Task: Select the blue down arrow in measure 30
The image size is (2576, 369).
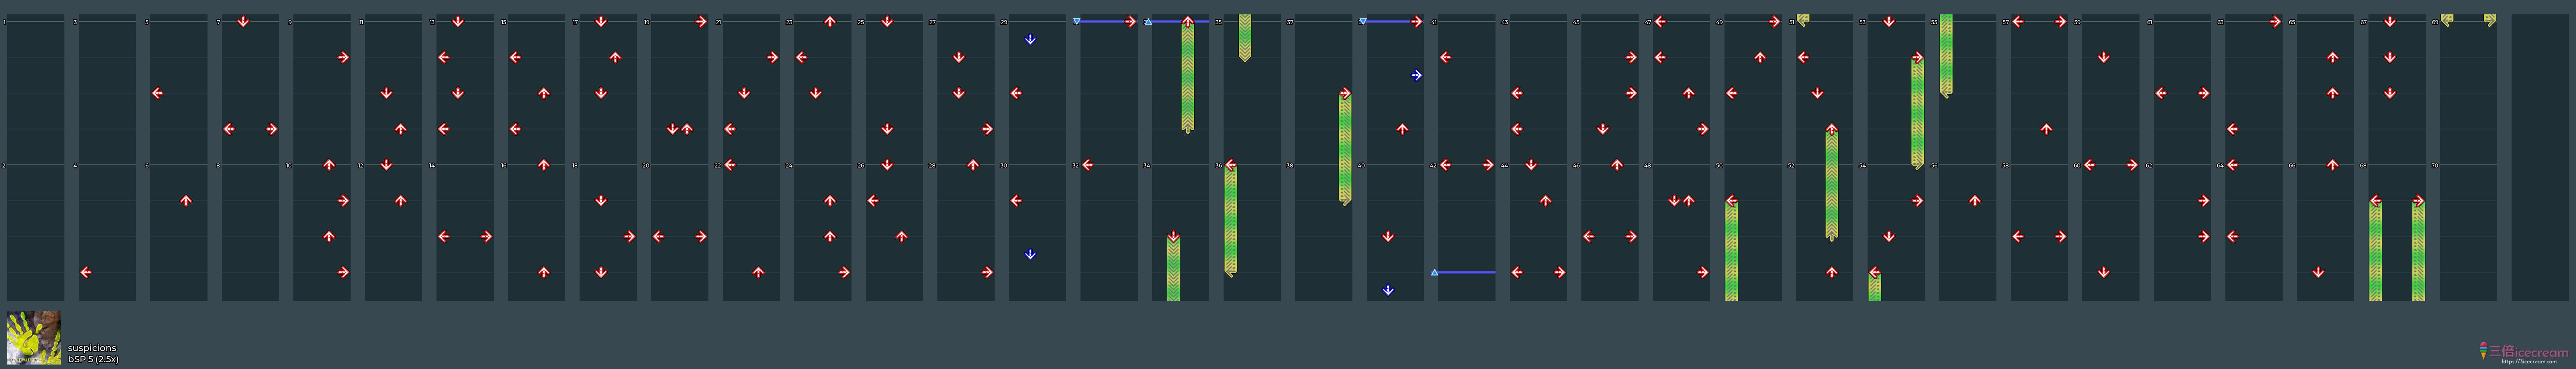Action: coord(1030,255)
